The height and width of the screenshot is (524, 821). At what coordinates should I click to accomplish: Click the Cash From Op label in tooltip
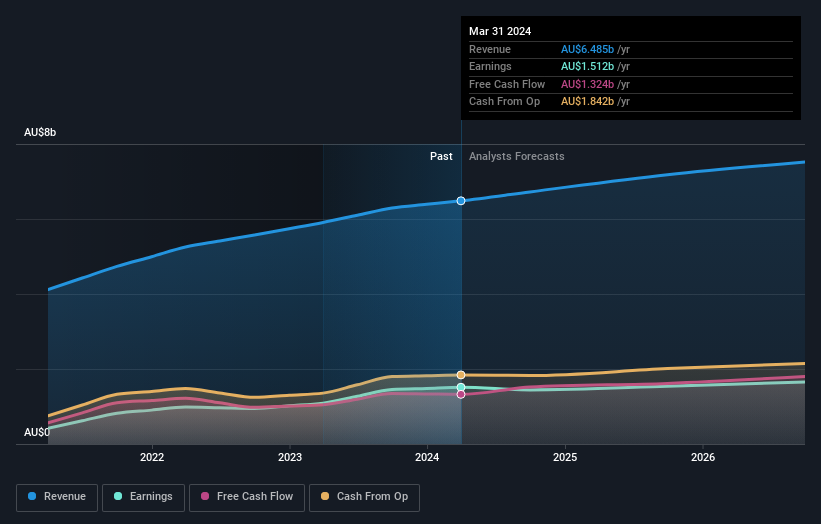505,102
